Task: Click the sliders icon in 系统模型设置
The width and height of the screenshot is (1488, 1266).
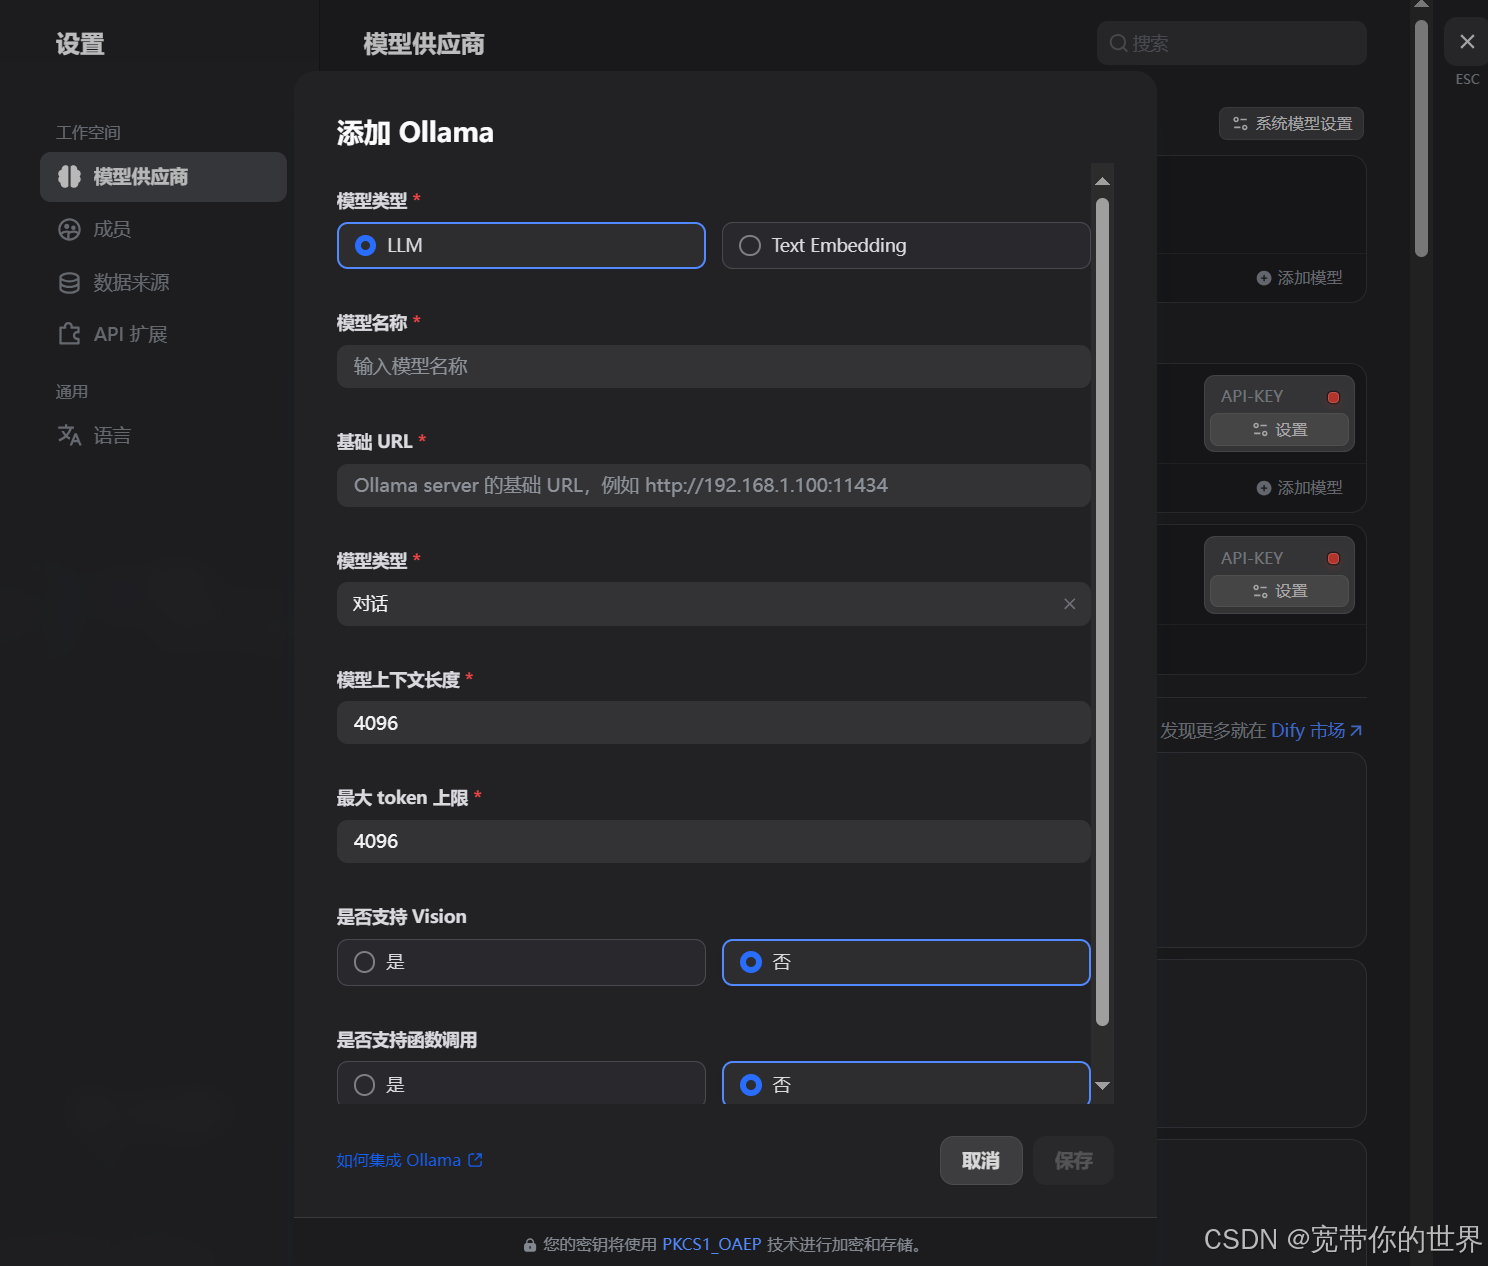Action: pyautogui.click(x=1240, y=124)
